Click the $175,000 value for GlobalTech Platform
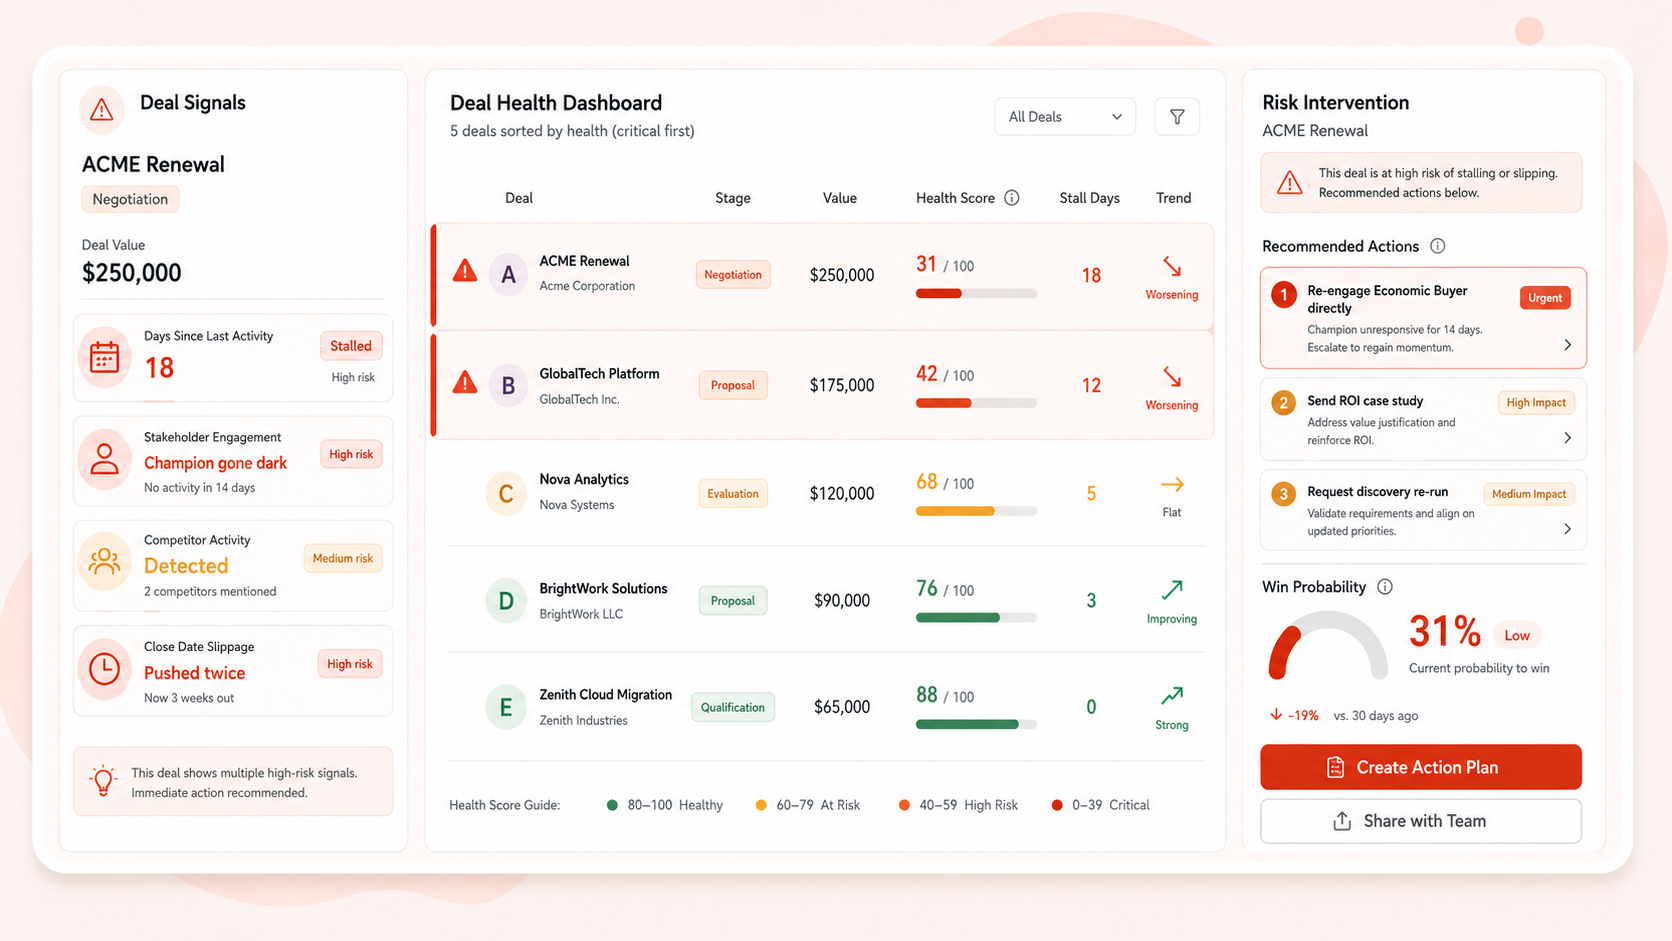Image resolution: width=1672 pixels, height=941 pixels. click(842, 385)
